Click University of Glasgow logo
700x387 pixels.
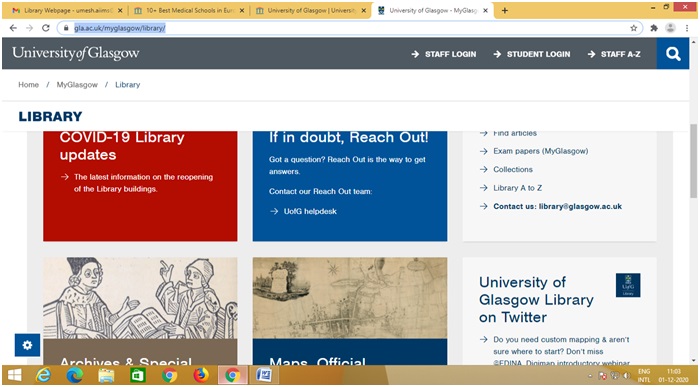(x=76, y=53)
